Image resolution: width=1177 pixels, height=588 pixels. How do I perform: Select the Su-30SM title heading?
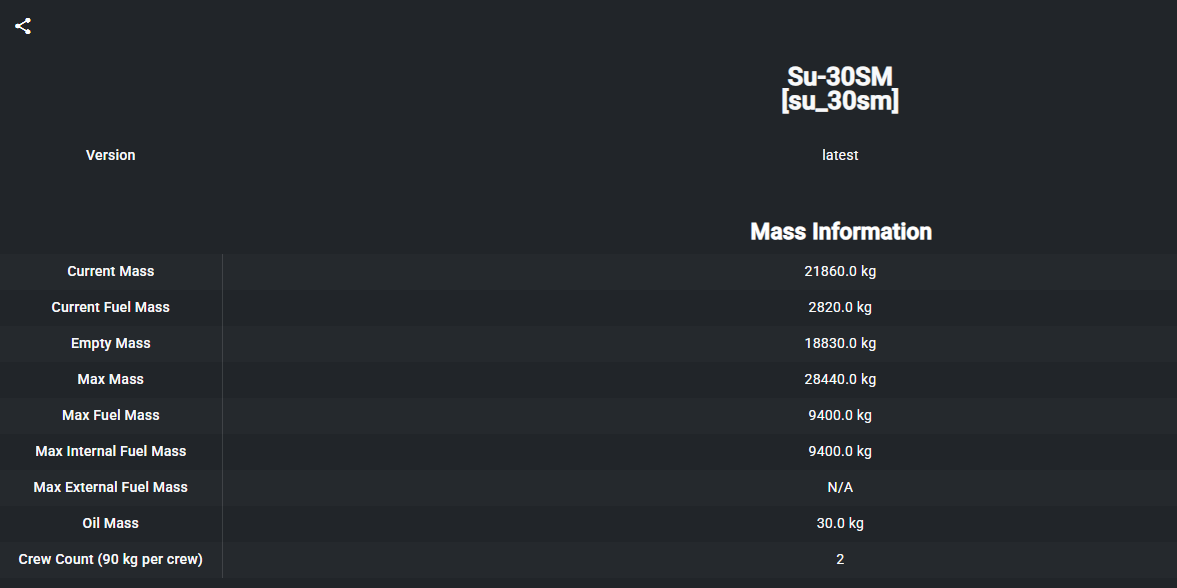840,88
